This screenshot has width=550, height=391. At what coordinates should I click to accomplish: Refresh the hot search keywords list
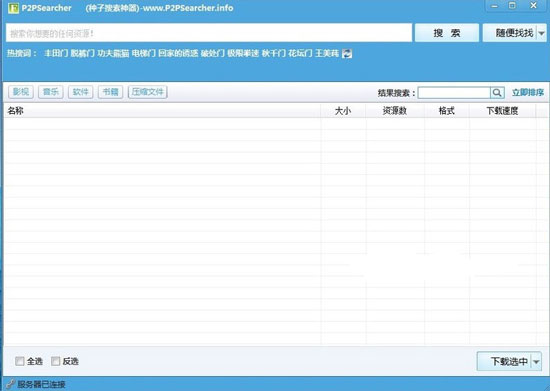click(x=347, y=54)
